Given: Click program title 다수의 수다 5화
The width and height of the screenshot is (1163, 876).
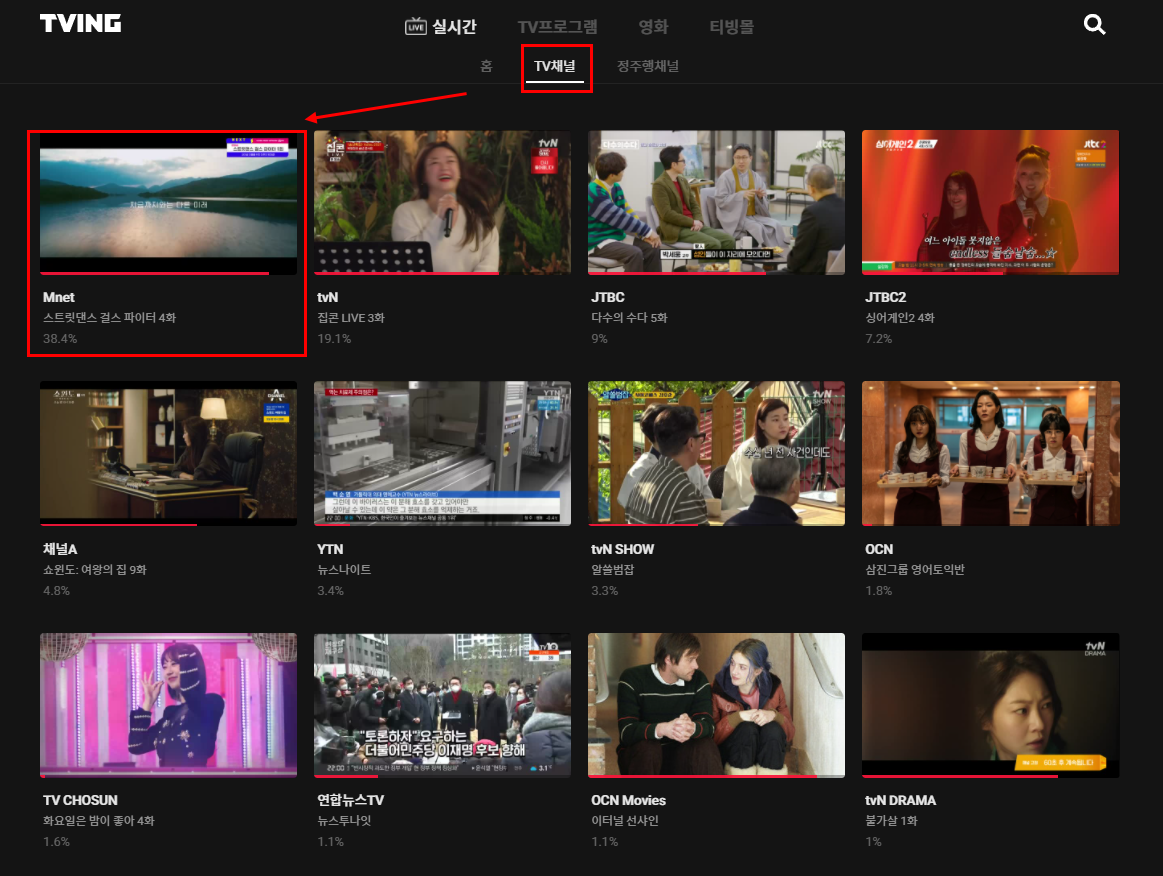Looking at the screenshot, I should point(629,317).
